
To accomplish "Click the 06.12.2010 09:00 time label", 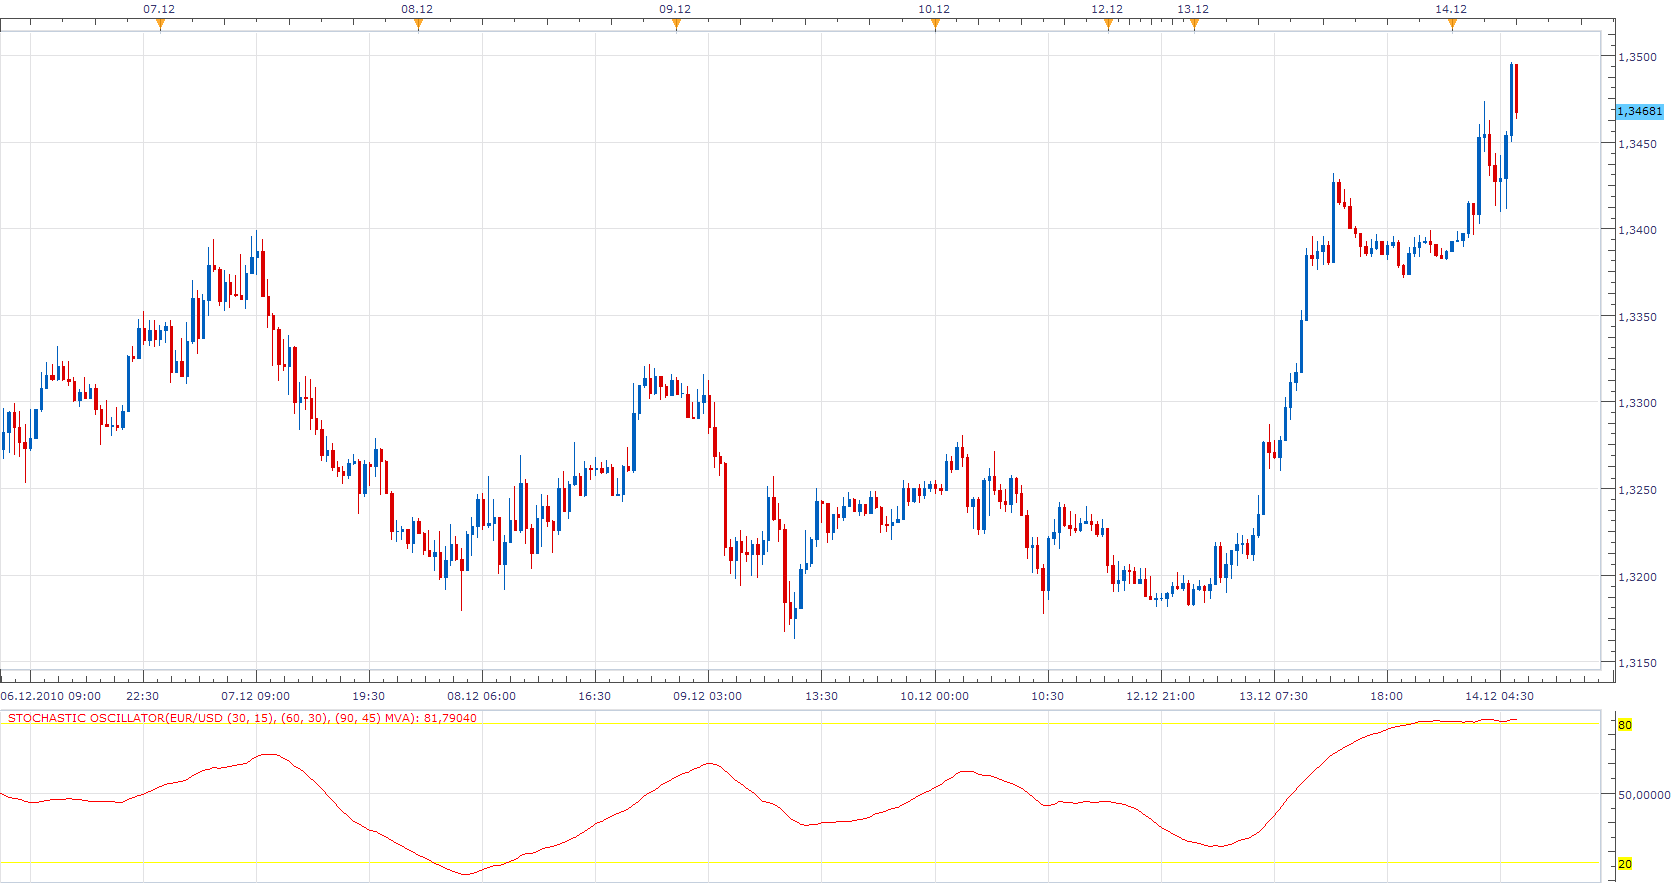I will click(51, 696).
